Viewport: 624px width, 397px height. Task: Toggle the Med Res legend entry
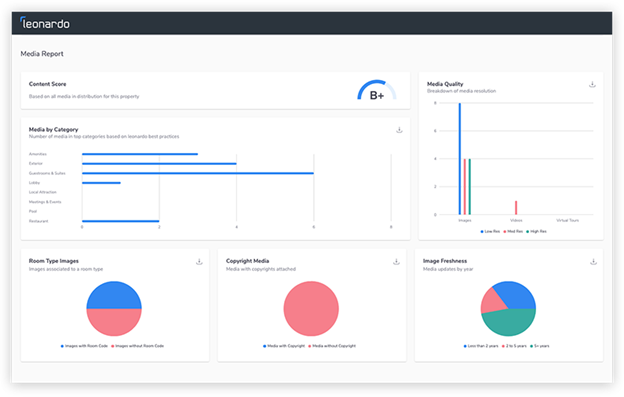coord(513,232)
